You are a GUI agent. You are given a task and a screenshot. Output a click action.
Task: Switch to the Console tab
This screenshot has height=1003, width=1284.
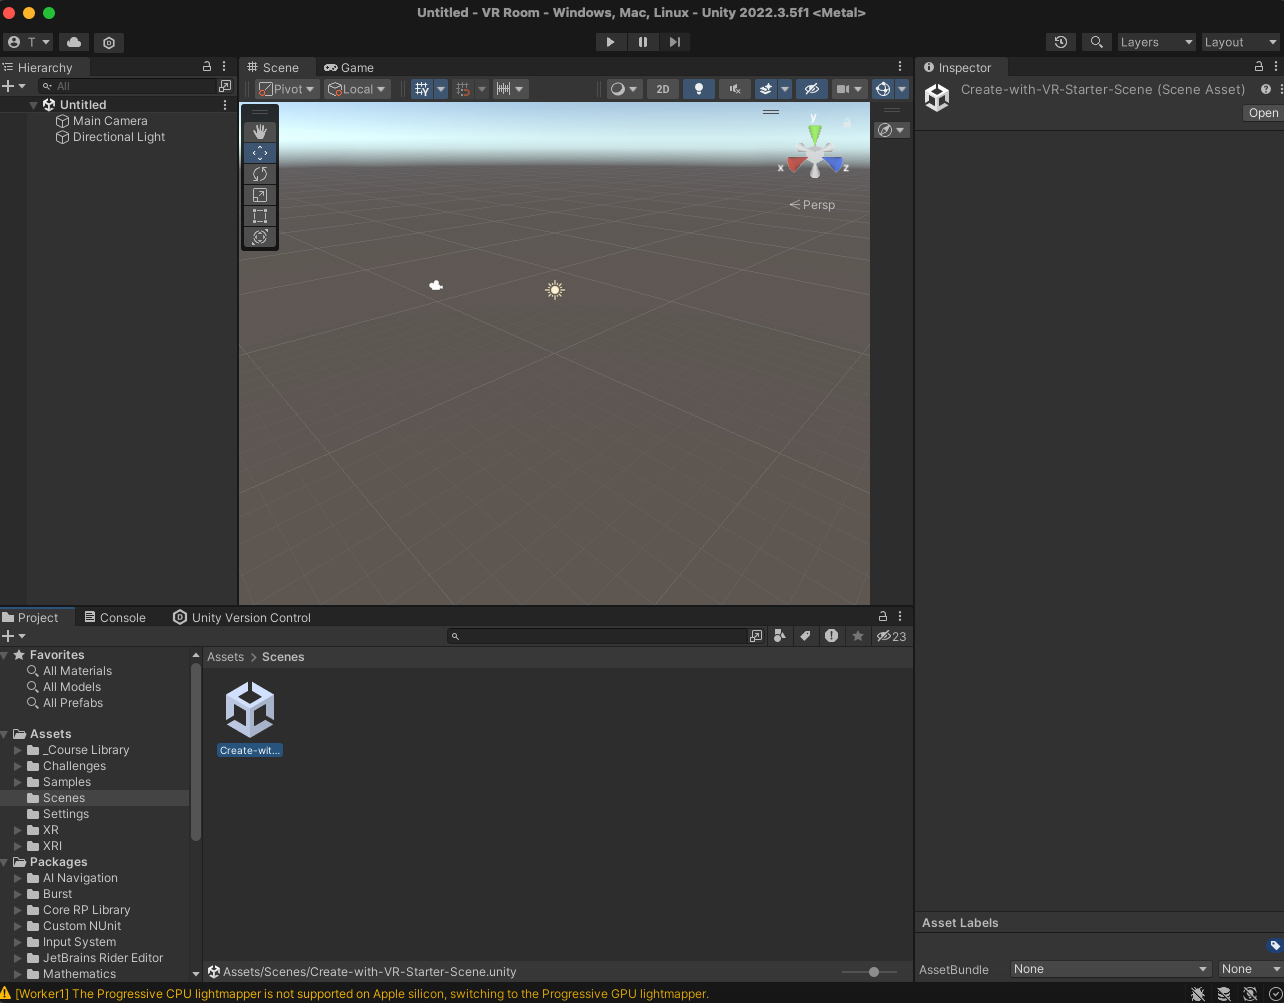point(115,617)
